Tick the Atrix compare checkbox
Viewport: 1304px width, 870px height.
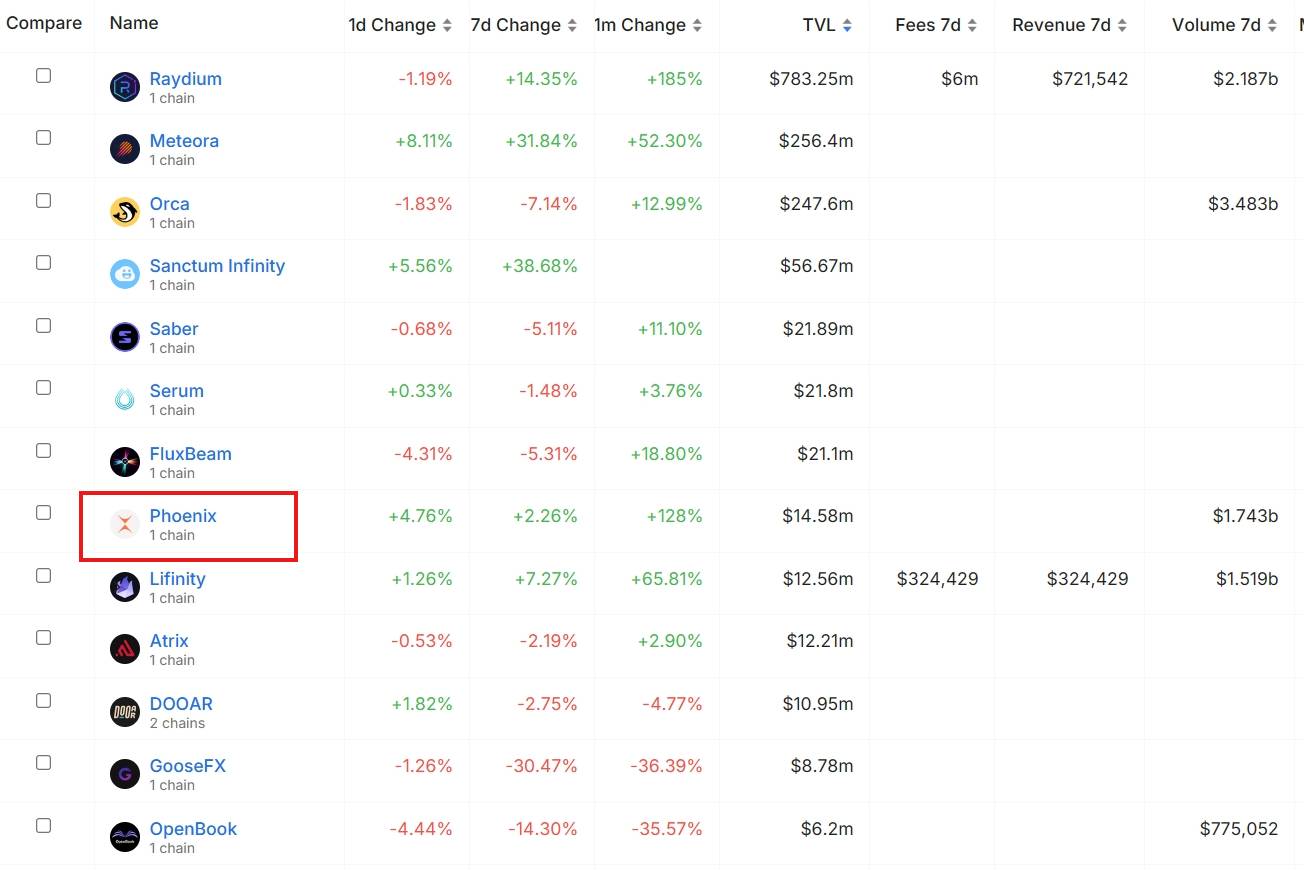click(x=43, y=638)
